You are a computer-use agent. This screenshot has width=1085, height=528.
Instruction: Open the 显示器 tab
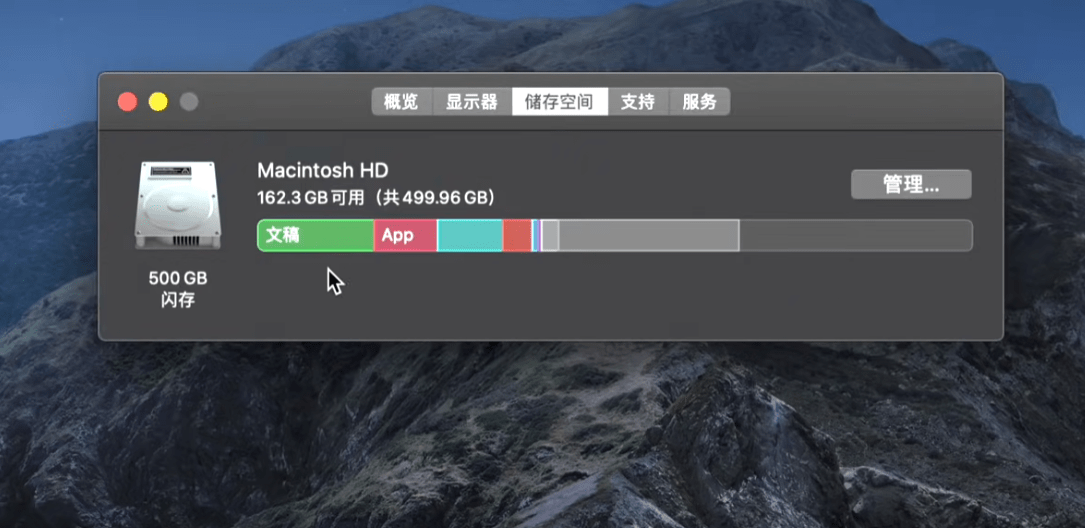point(473,102)
